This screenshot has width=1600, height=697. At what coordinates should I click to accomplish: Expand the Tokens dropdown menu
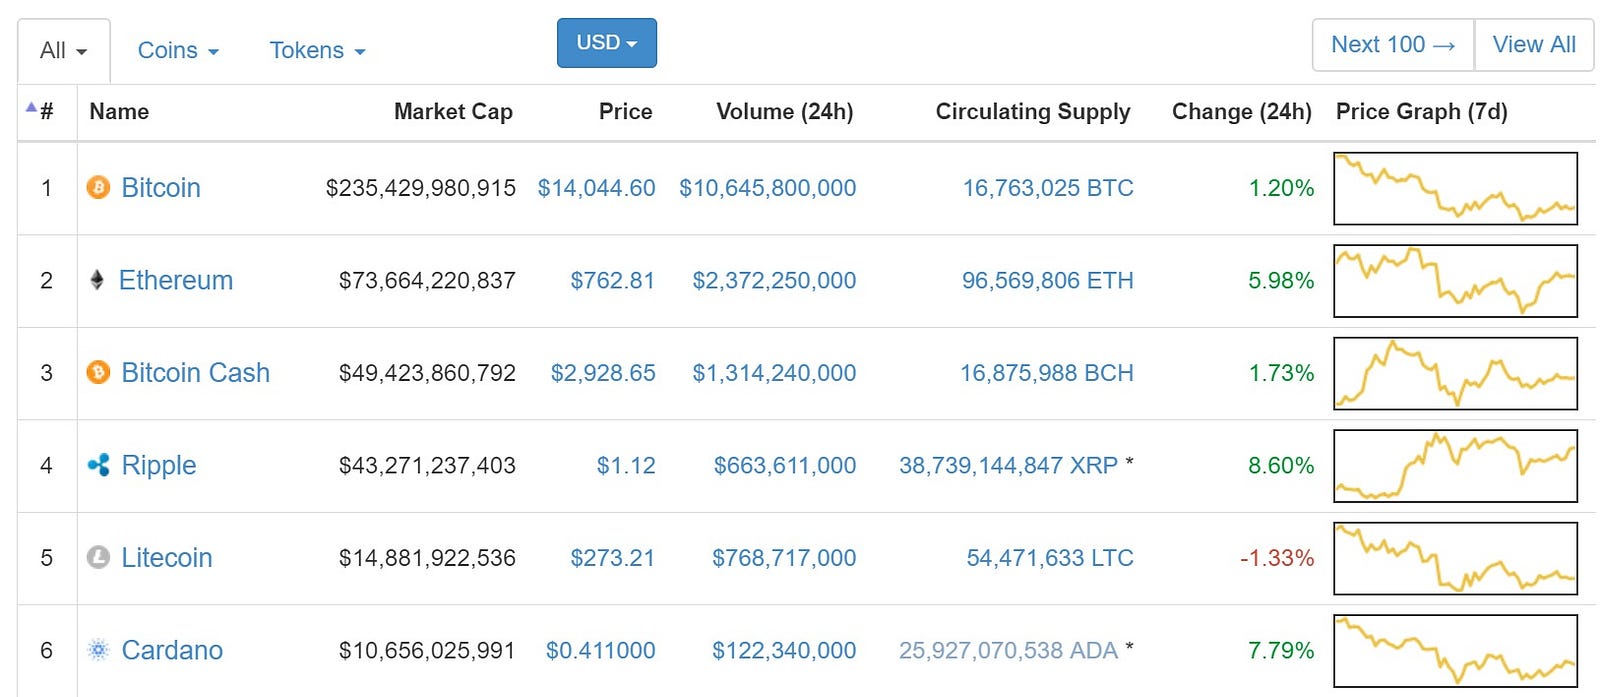tap(317, 50)
